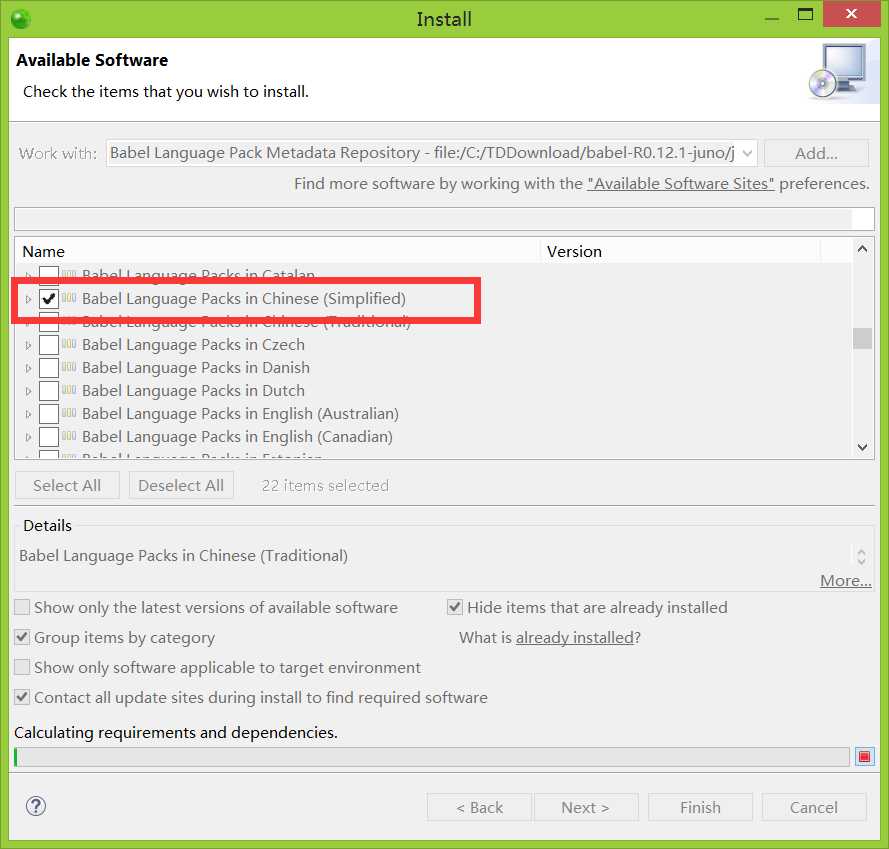The width and height of the screenshot is (889, 849).
Task: Expand the Chinese (Simplified) tree node
Action: [28, 299]
